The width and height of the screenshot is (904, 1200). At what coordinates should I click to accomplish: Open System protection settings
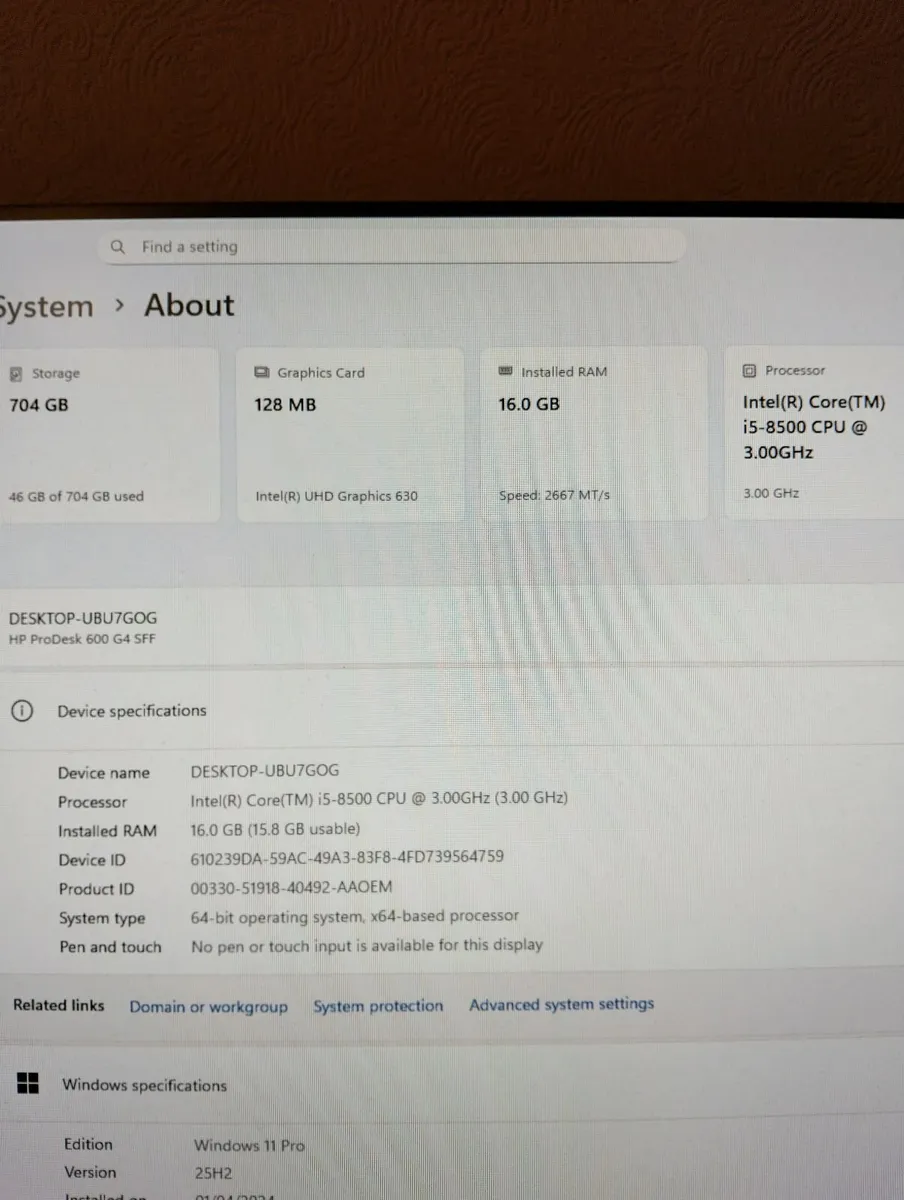[378, 1006]
